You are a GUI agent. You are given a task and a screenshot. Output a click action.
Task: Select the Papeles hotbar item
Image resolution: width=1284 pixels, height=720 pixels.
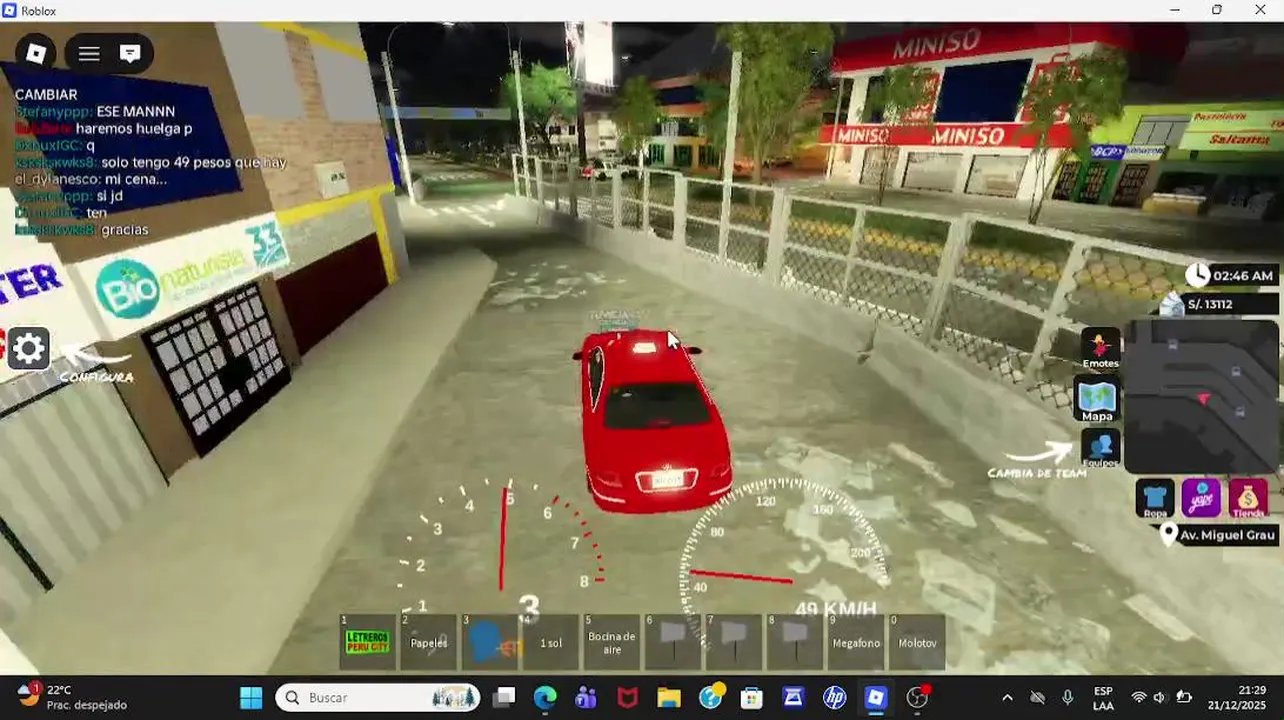(x=428, y=642)
